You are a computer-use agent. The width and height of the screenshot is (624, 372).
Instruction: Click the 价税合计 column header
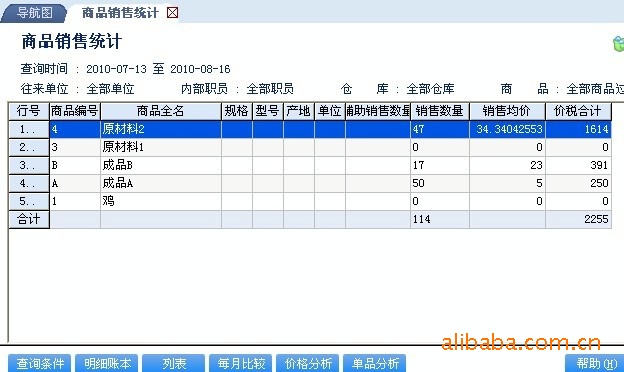578,111
